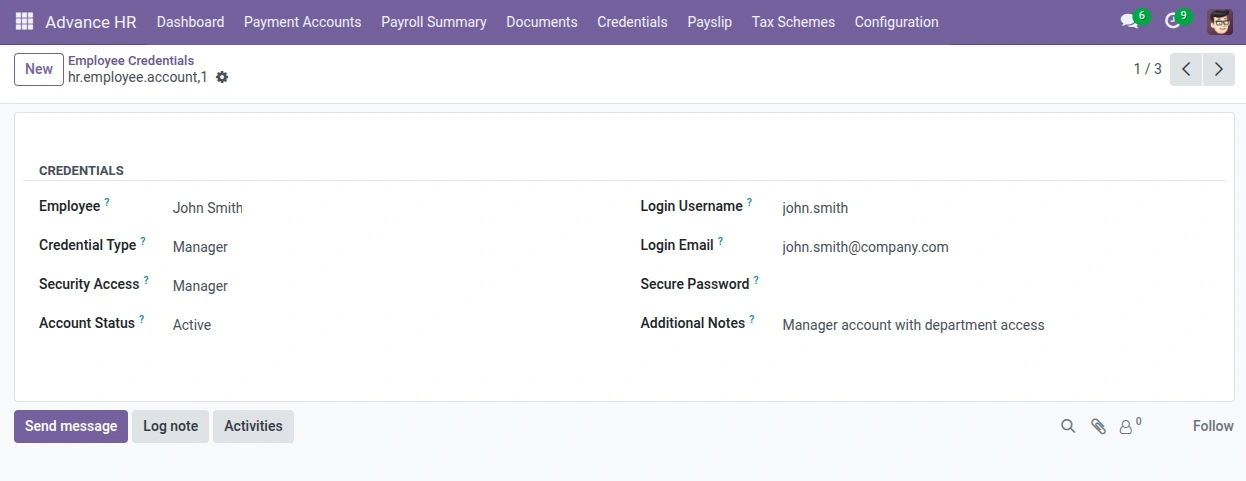Click help tooltip next to Login Username

point(749,202)
